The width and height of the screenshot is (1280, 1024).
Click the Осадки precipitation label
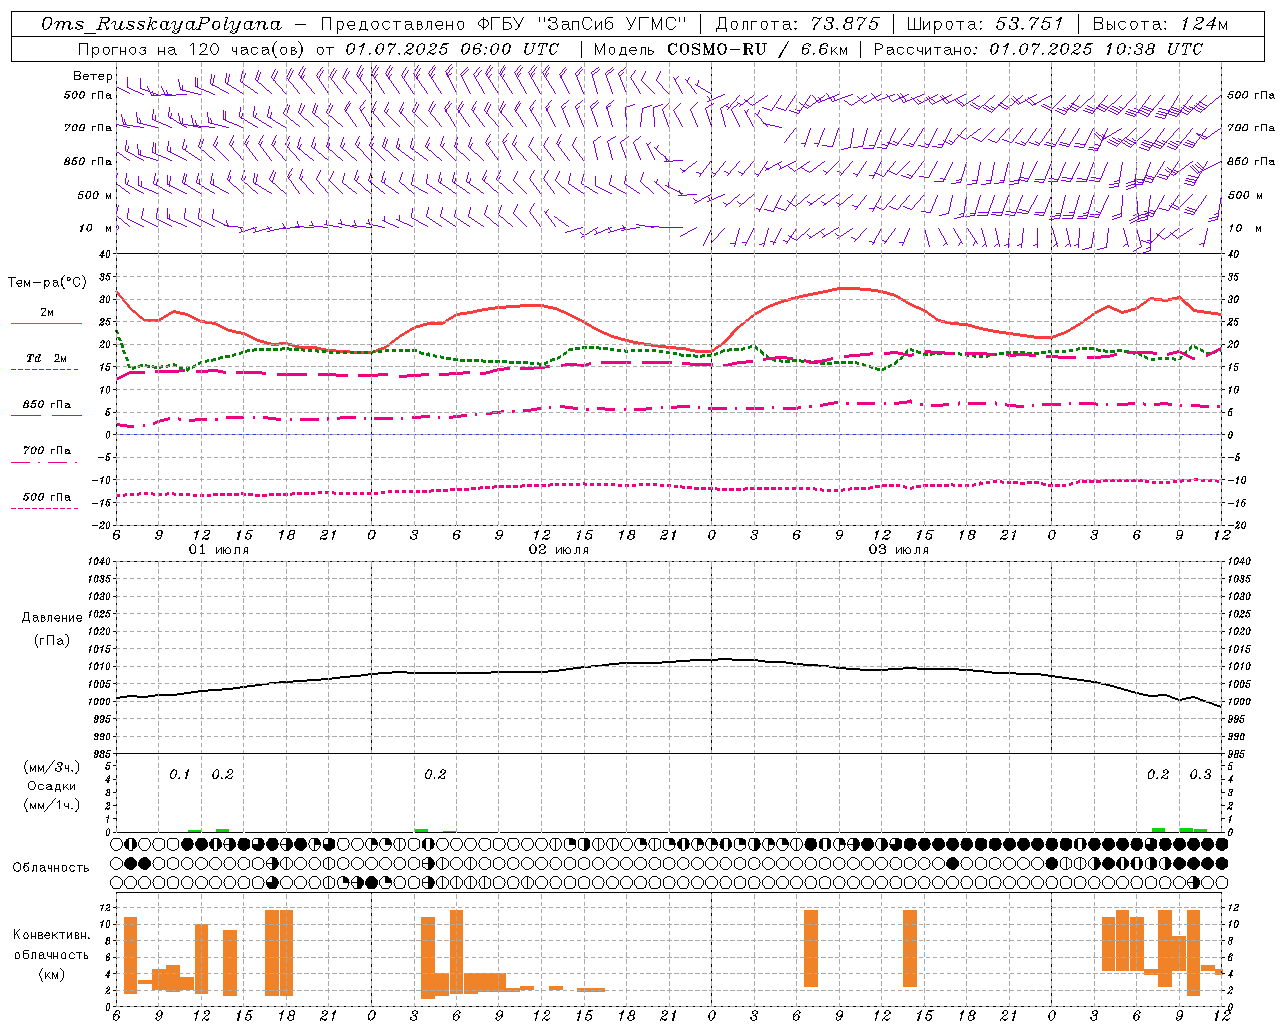click(x=52, y=786)
